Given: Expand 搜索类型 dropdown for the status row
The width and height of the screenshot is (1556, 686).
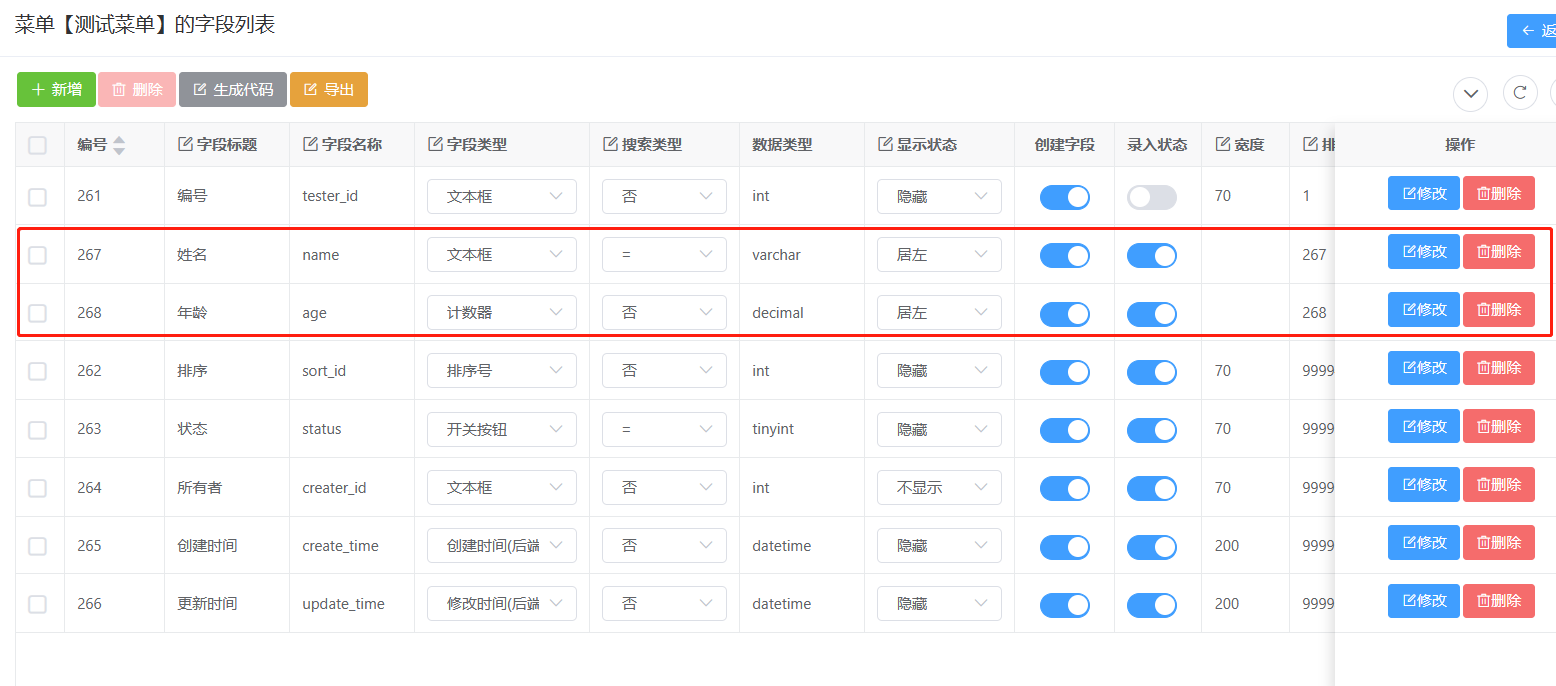Looking at the screenshot, I should point(663,430).
